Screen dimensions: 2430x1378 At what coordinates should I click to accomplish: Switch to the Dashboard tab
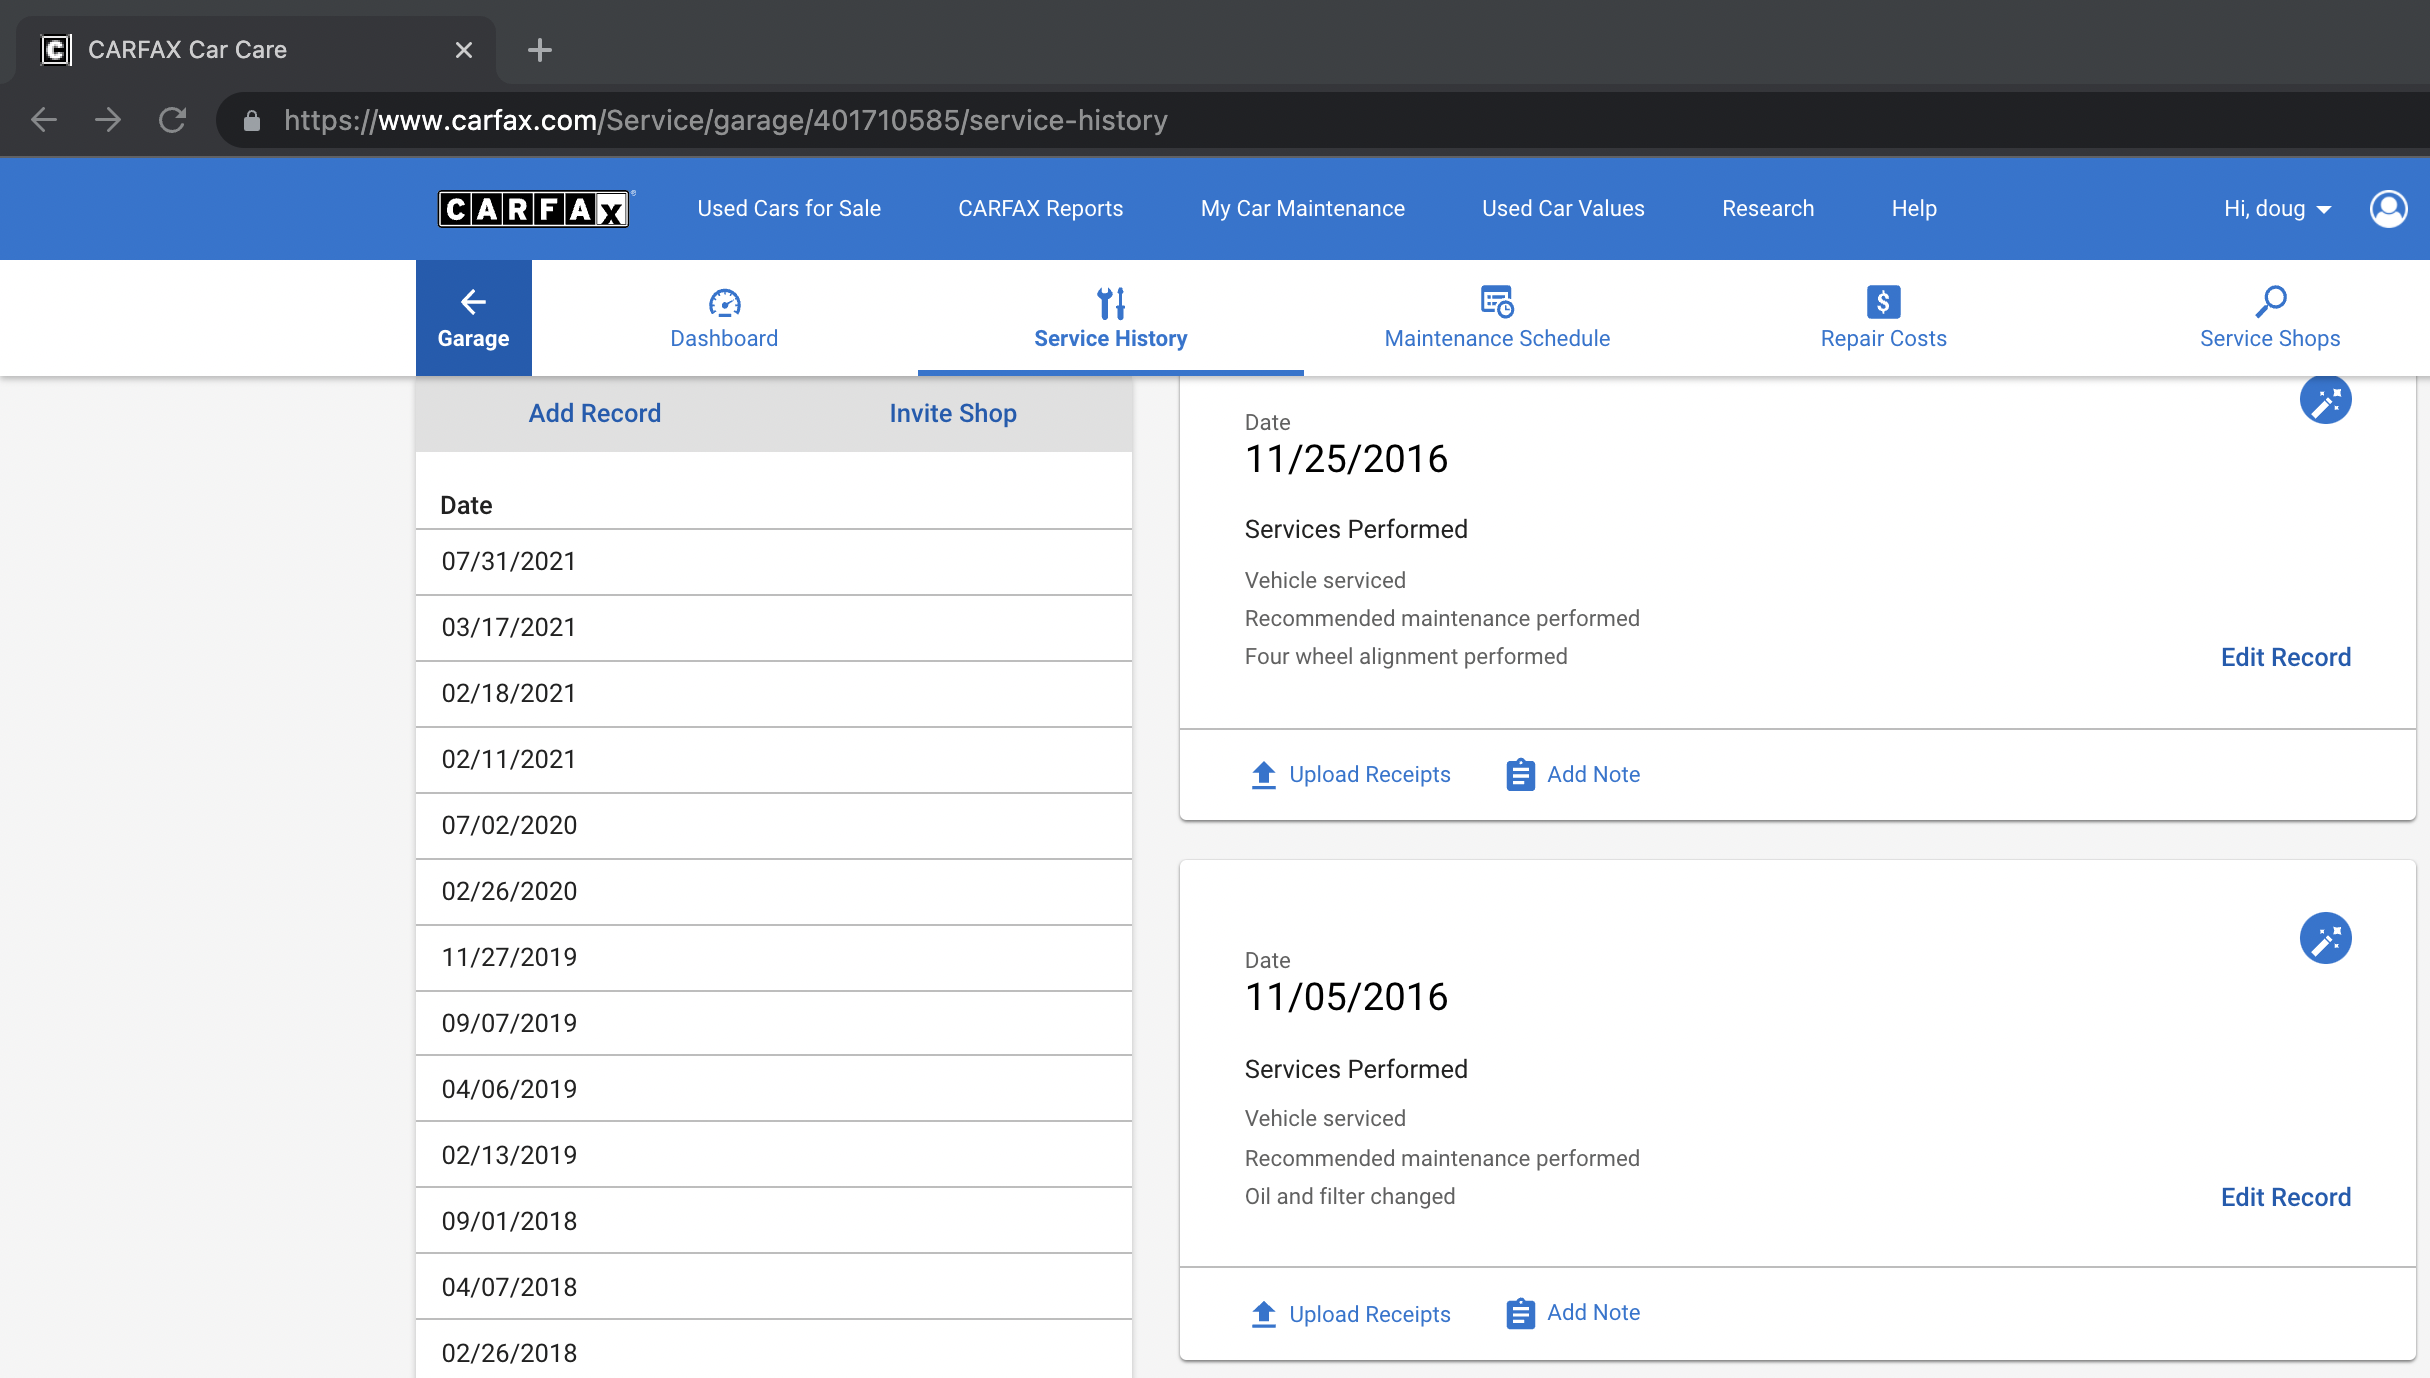[724, 318]
